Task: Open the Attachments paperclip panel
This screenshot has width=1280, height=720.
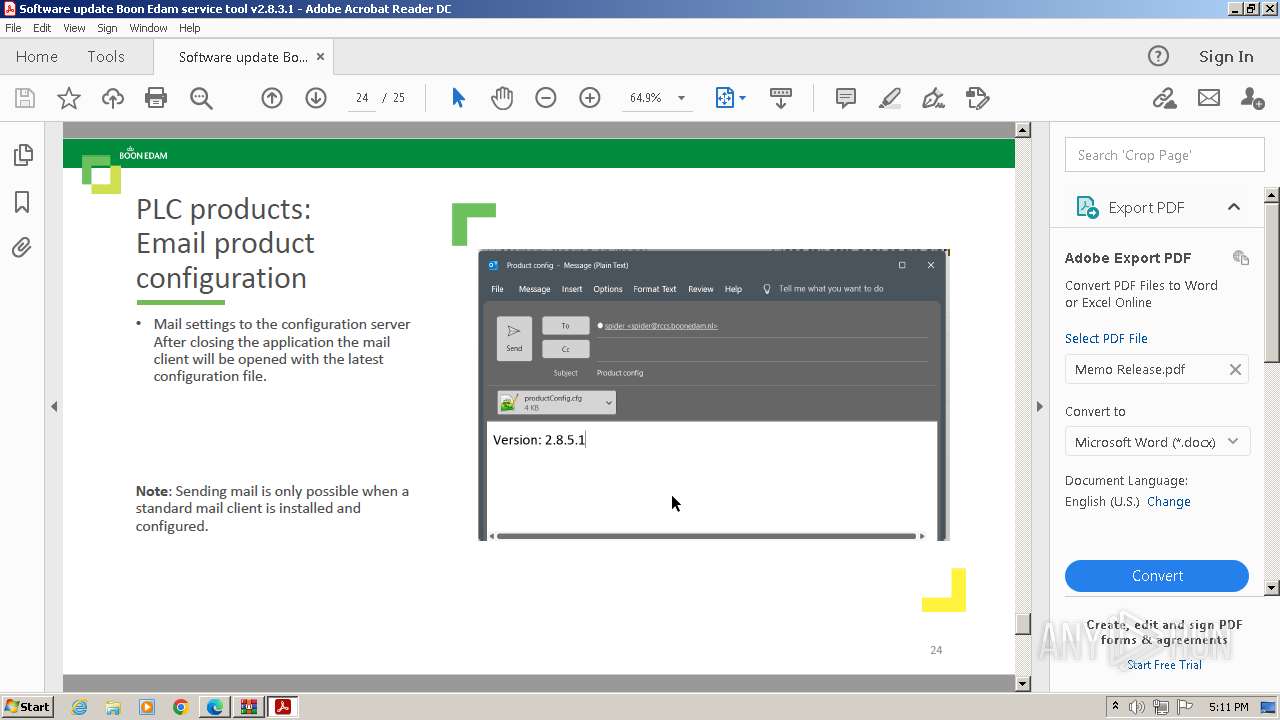Action: 22,247
